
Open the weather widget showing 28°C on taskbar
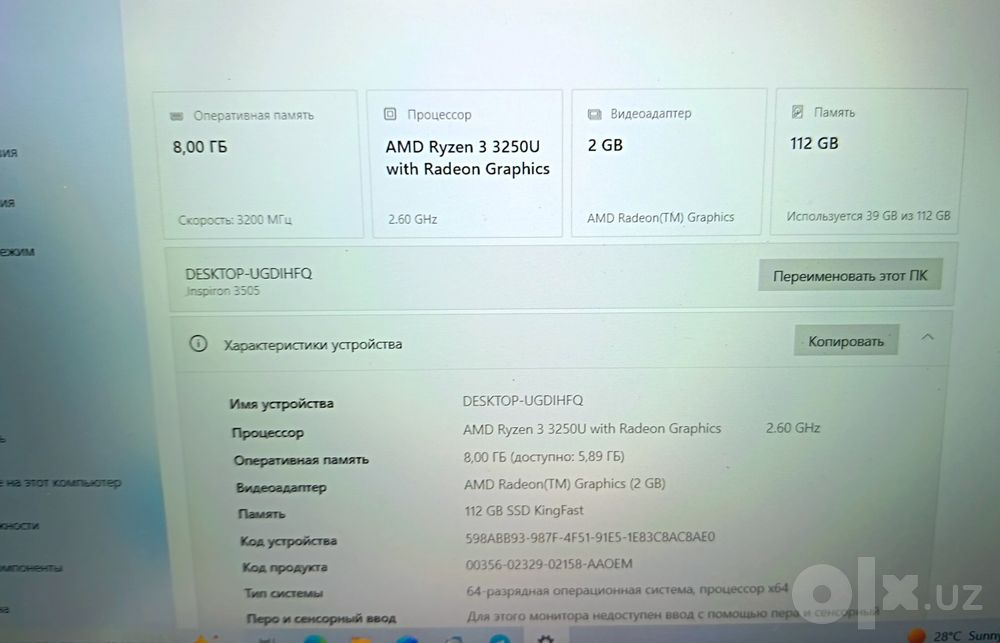pos(953,635)
